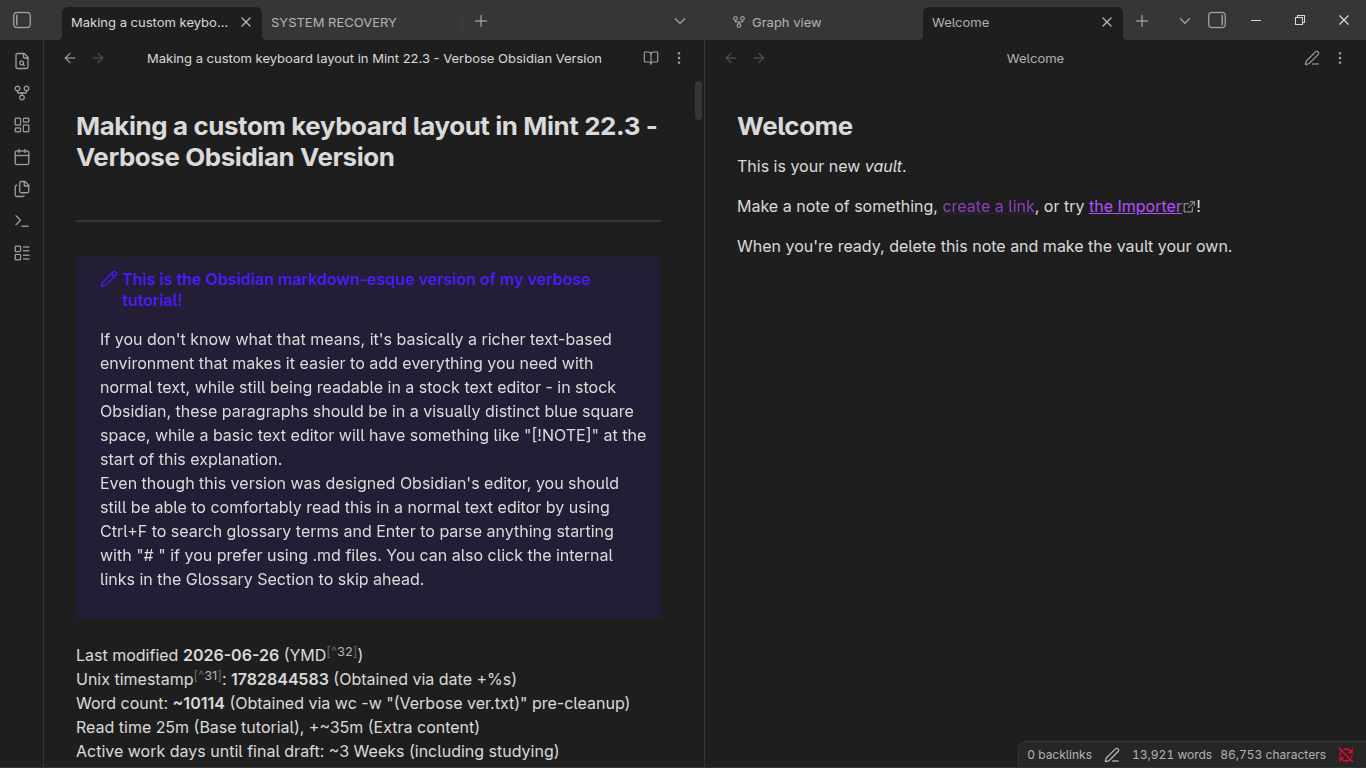
Task: Toggle the right sidebar
Action: click(1217, 20)
